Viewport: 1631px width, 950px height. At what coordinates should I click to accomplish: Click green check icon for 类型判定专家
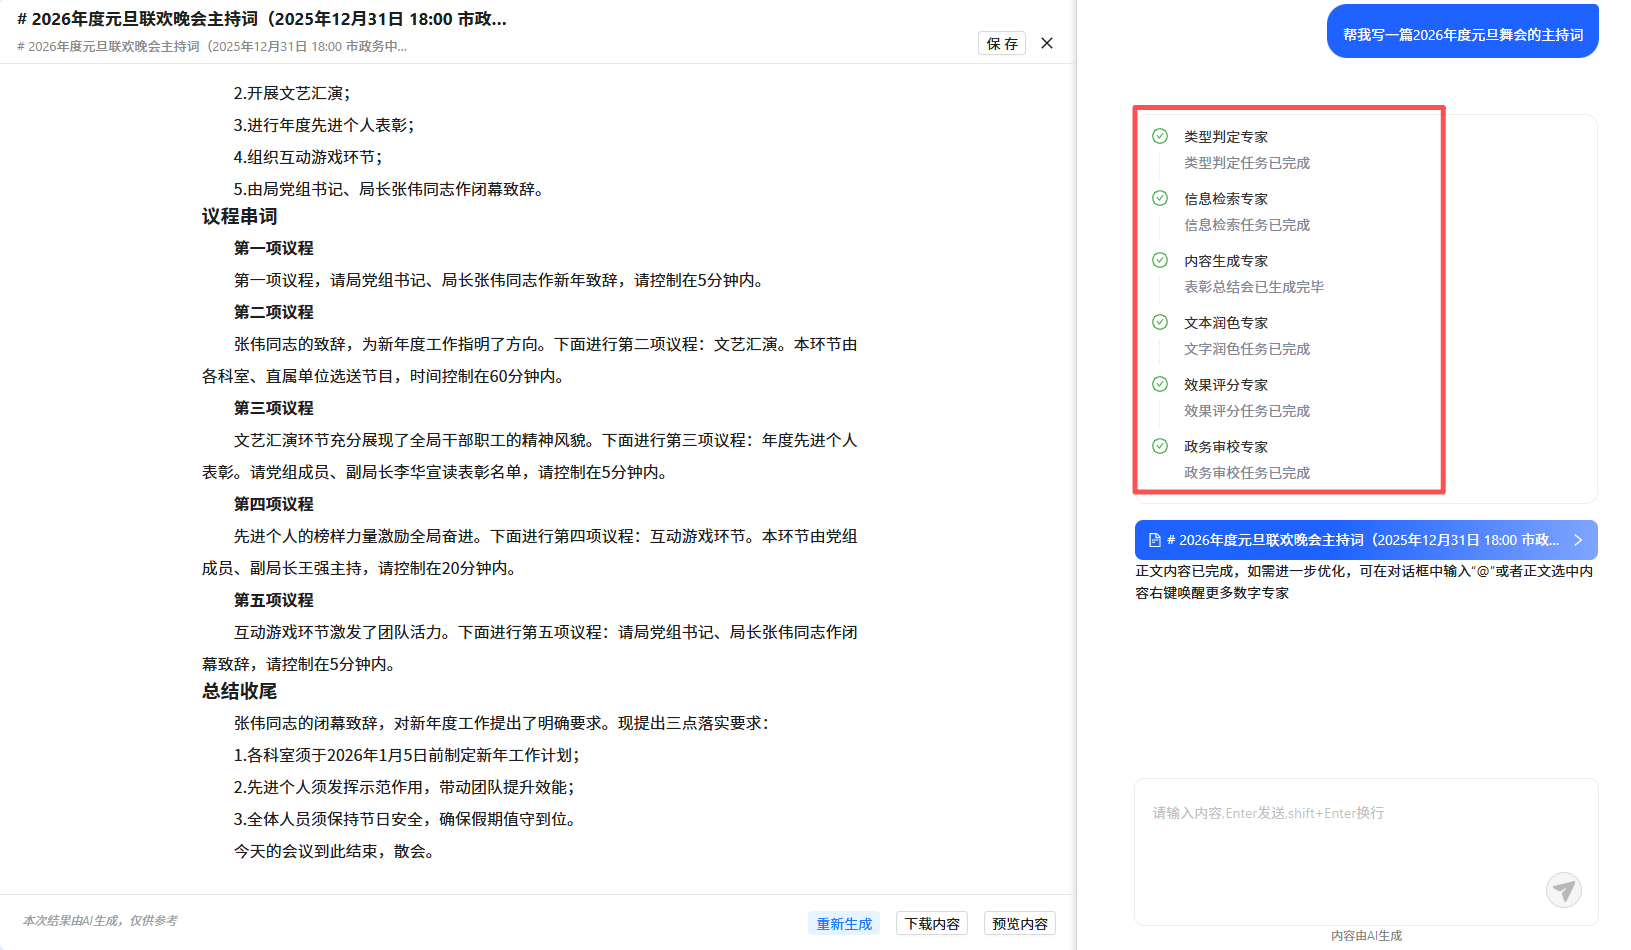click(x=1160, y=136)
